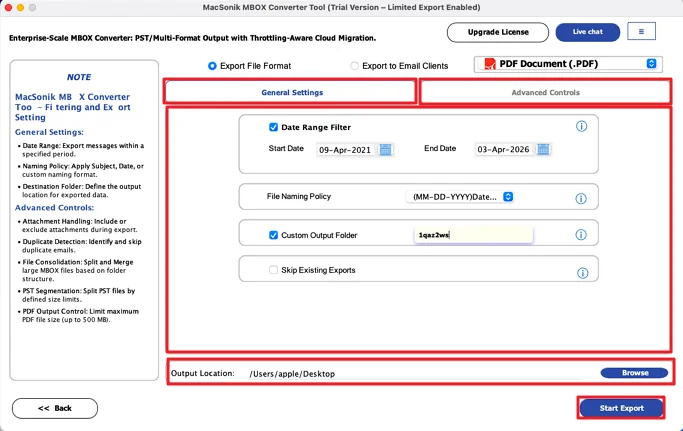Click the Duplicate Detection note bullet
Screen dimensions: 683x431
[x=82, y=246]
